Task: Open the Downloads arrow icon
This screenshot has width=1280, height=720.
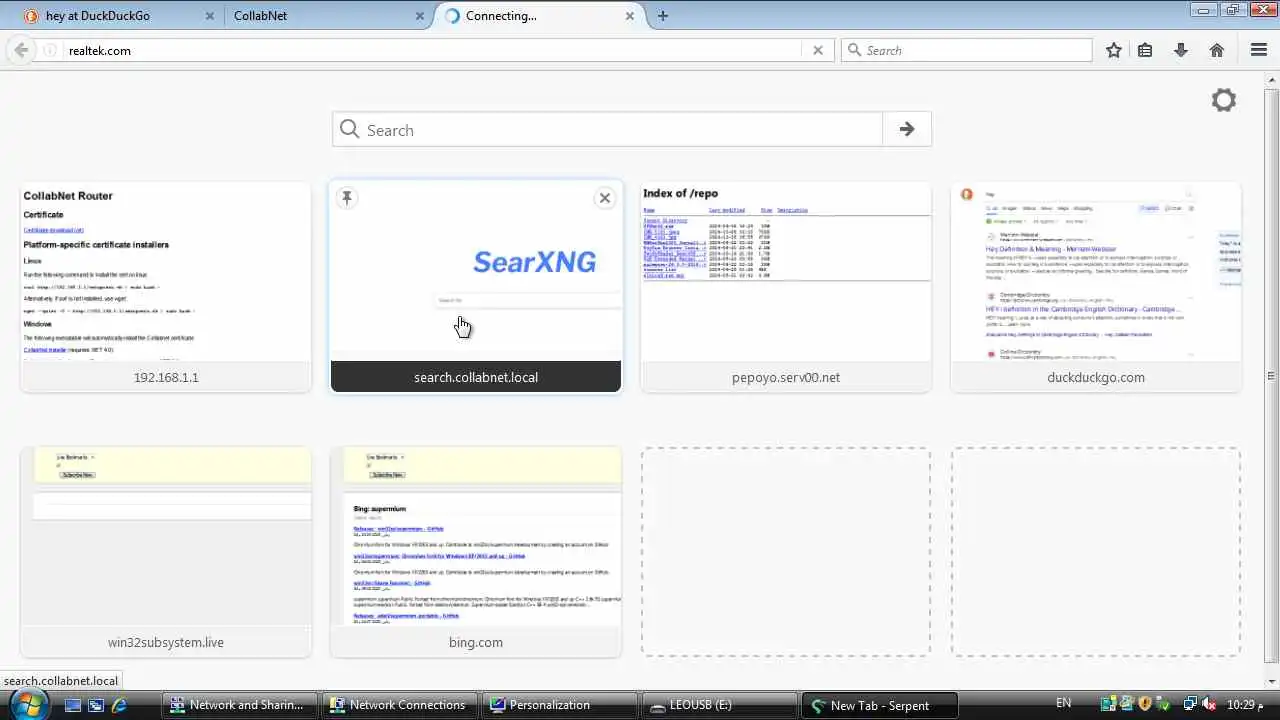Action: click(x=1181, y=50)
